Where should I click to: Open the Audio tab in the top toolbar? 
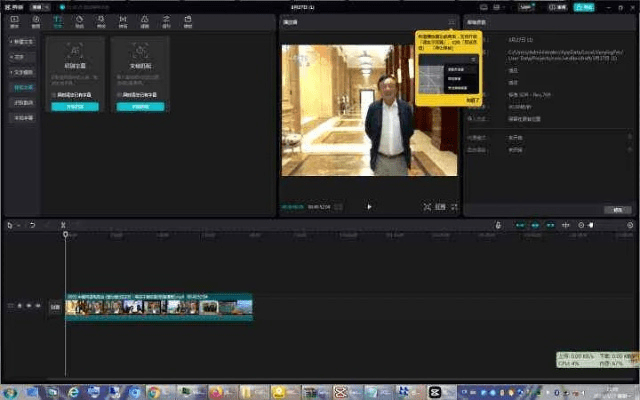tap(35, 21)
